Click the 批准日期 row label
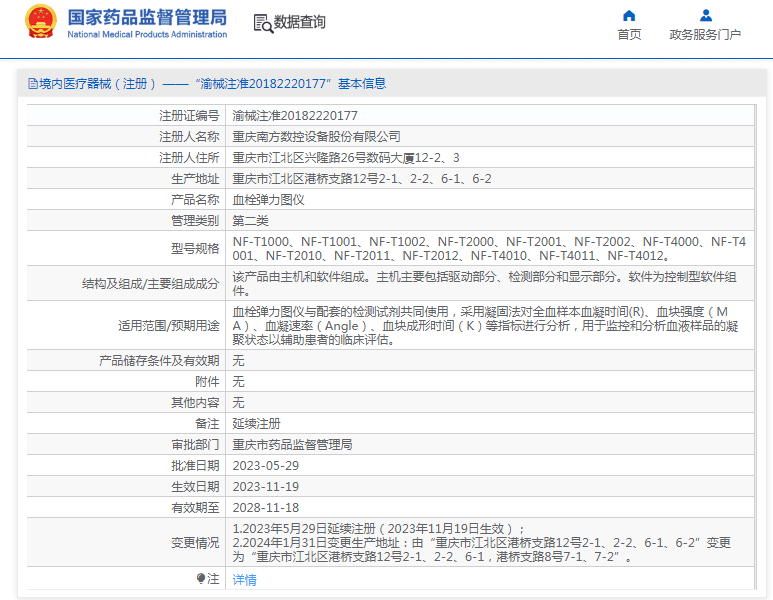773x600 pixels. (x=195, y=466)
